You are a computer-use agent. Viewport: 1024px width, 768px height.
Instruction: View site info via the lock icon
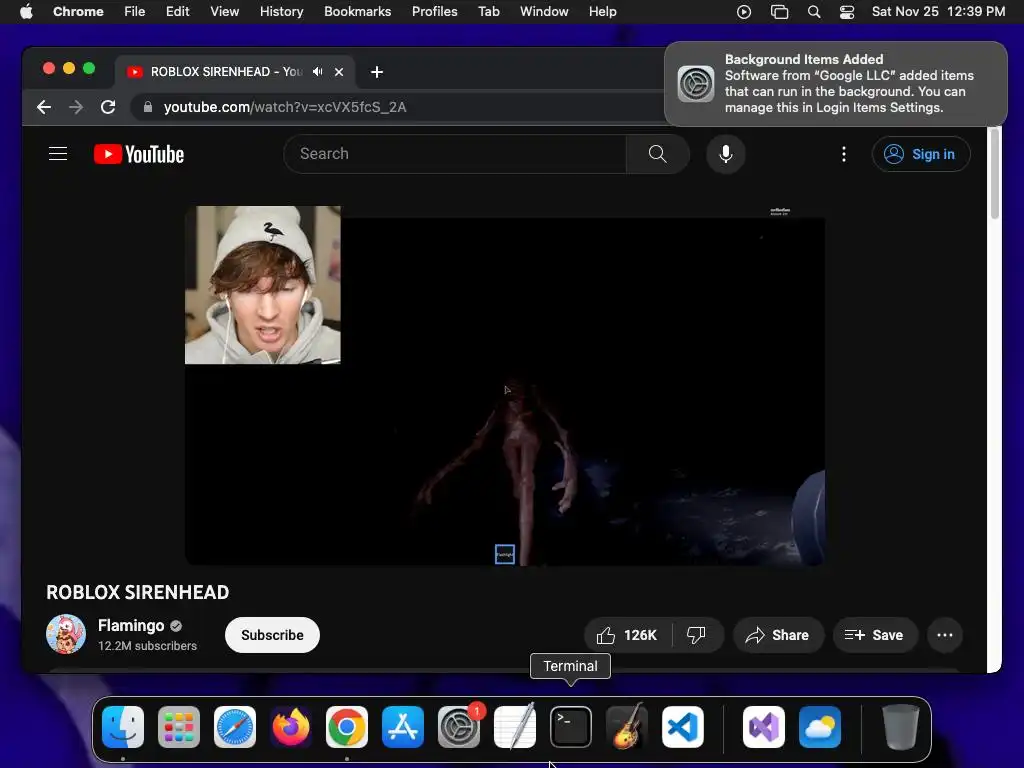pyautogui.click(x=148, y=107)
